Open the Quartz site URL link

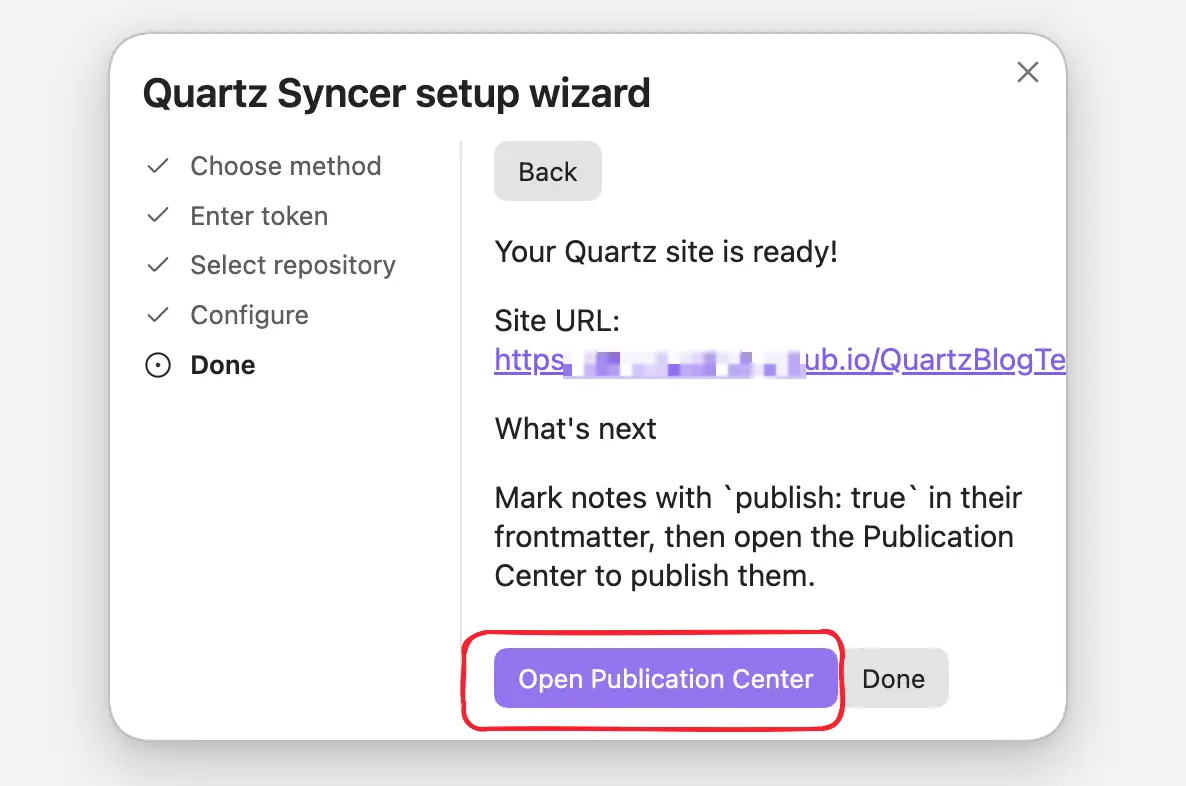[x=780, y=360]
